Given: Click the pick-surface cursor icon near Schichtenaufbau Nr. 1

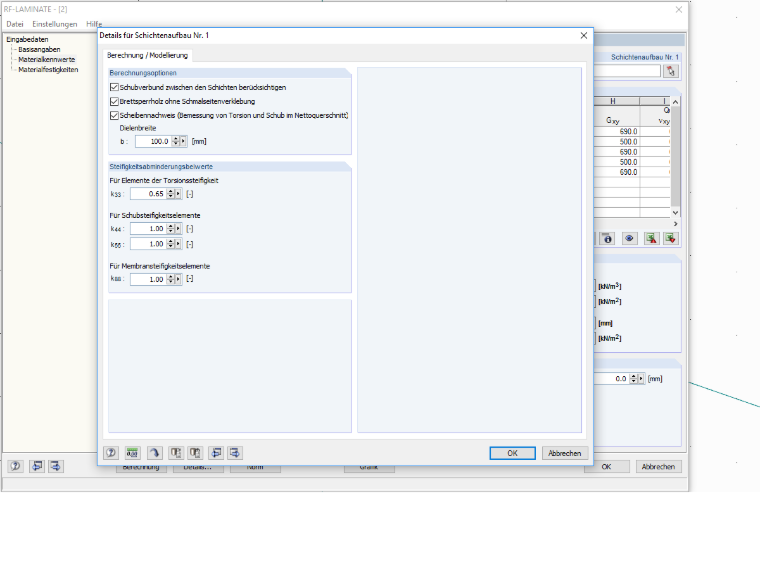Looking at the screenshot, I should point(671,71).
